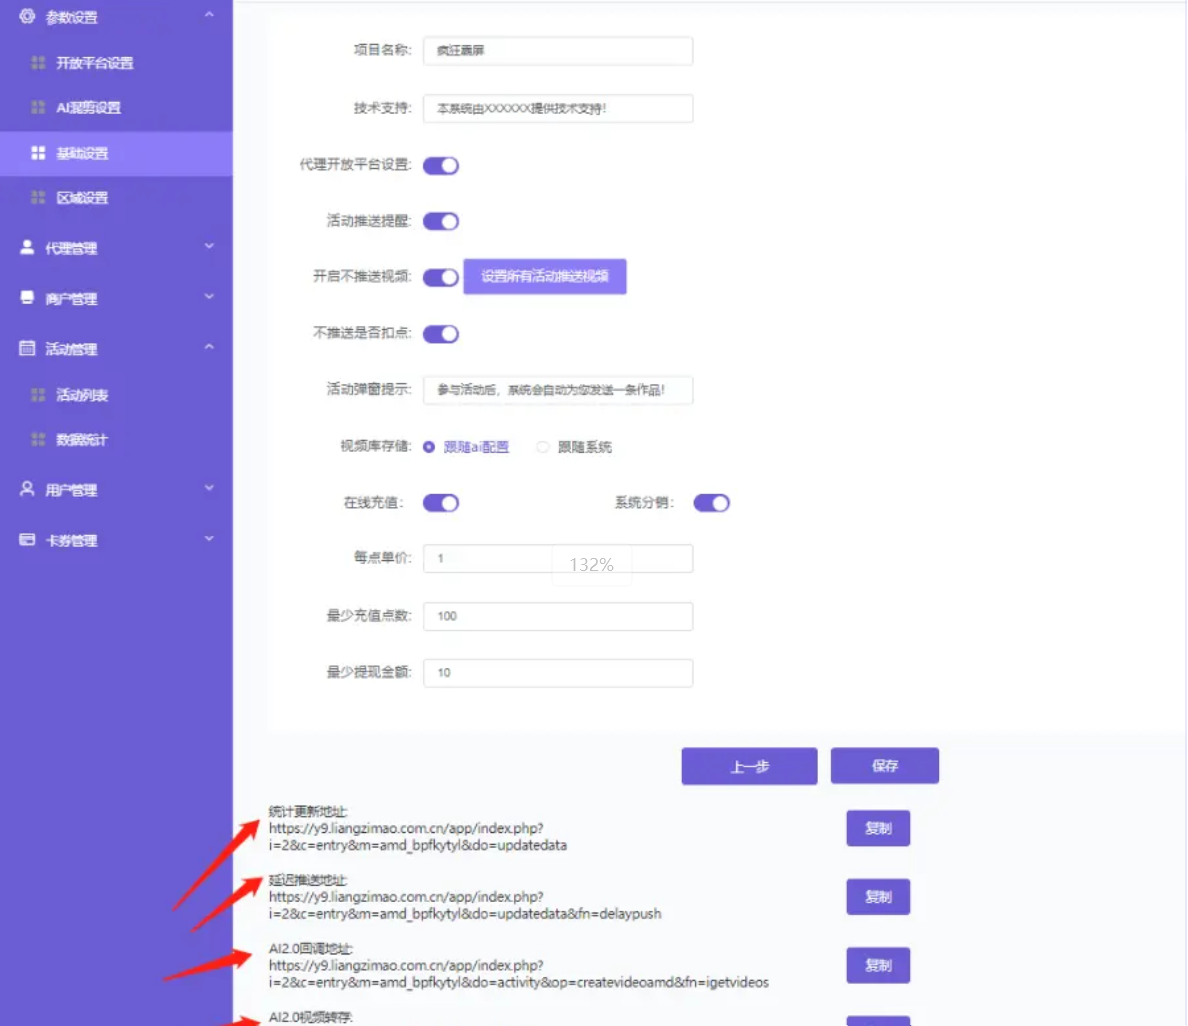
Task: Click the 保存 button
Action: [x=884, y=766]
